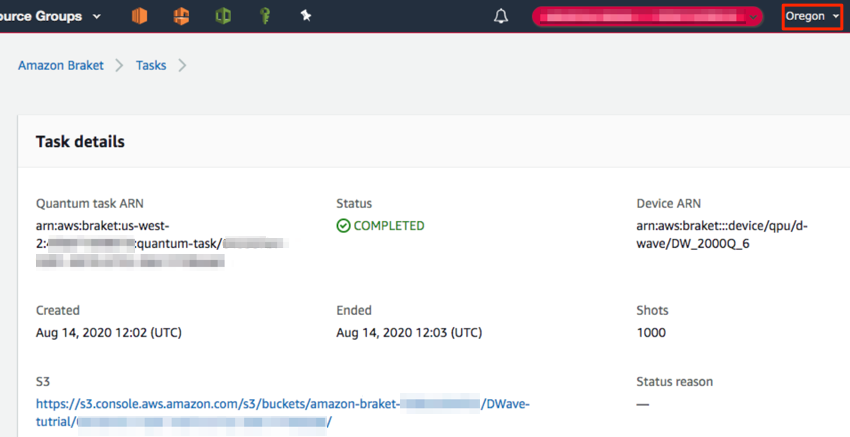Click the Status reason label
The width and height of the screenshot is (850, 437).
[674, 382]
